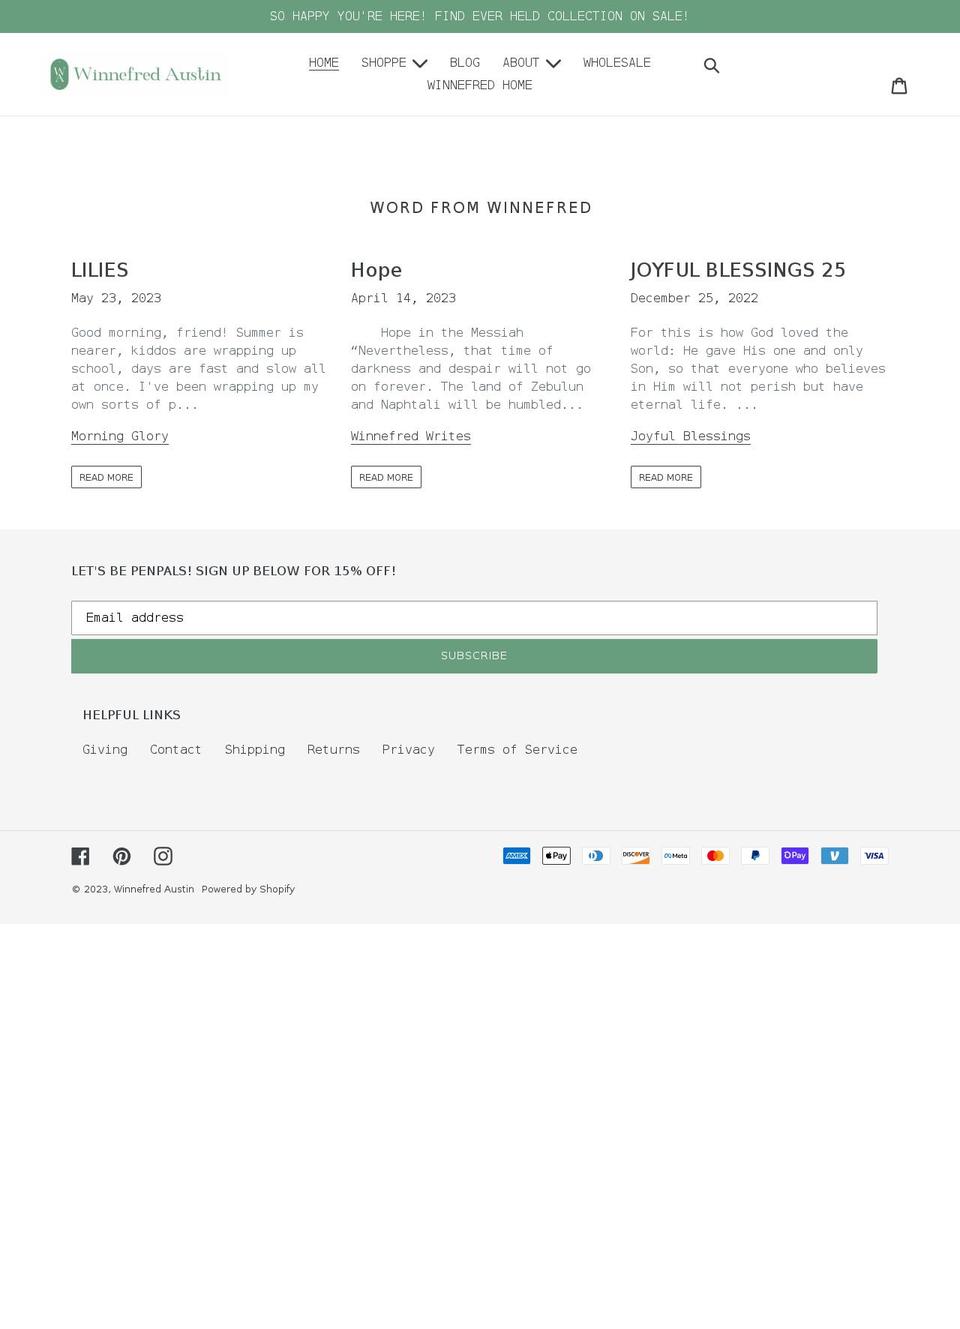Click the sale announcement banner

(x=480, y=16)
